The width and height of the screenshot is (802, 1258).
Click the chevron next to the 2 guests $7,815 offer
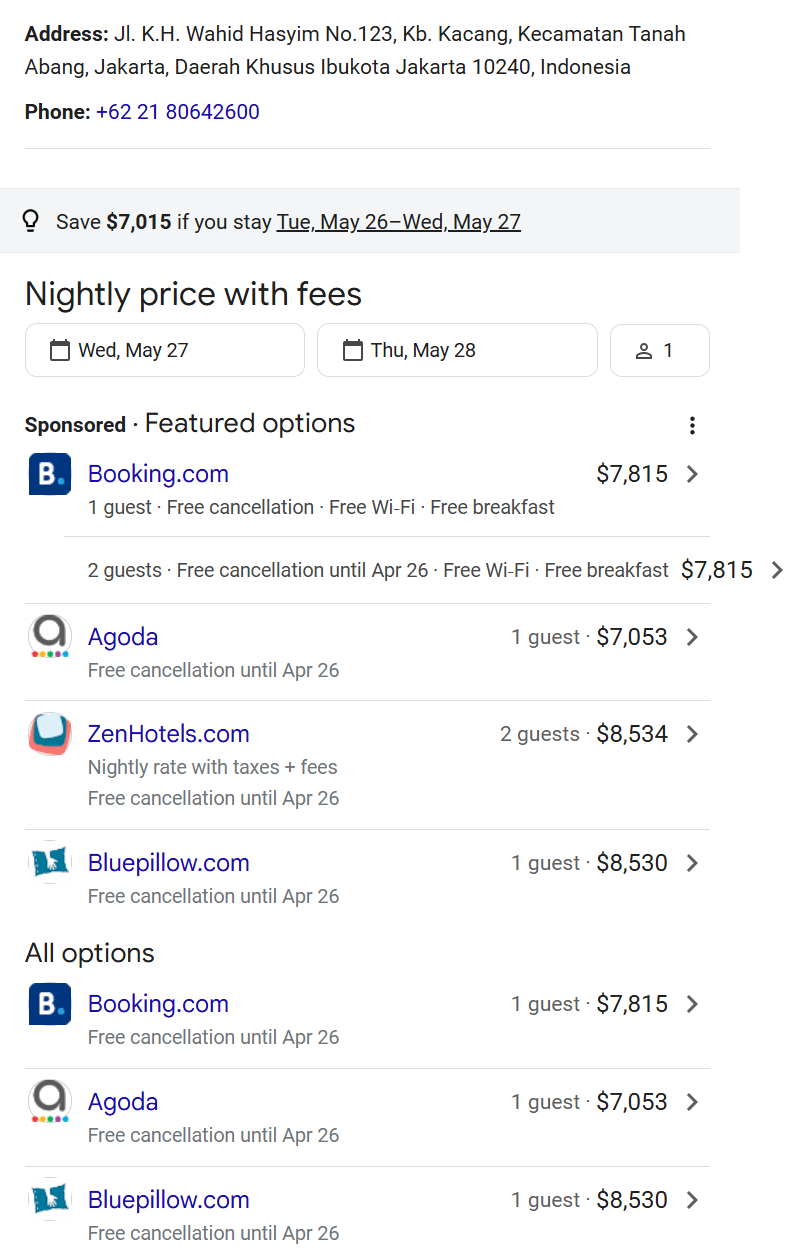[778, 570]
